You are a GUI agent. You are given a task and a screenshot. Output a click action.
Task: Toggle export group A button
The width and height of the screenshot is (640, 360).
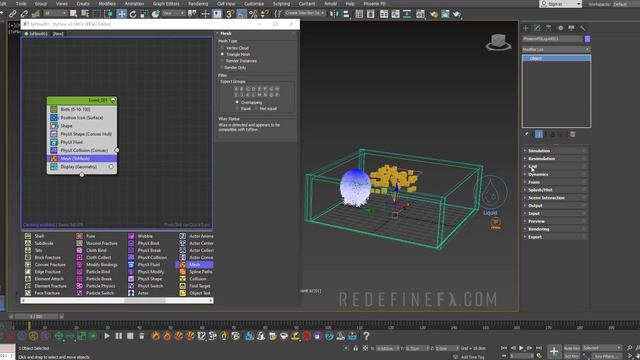coord(236,89)
